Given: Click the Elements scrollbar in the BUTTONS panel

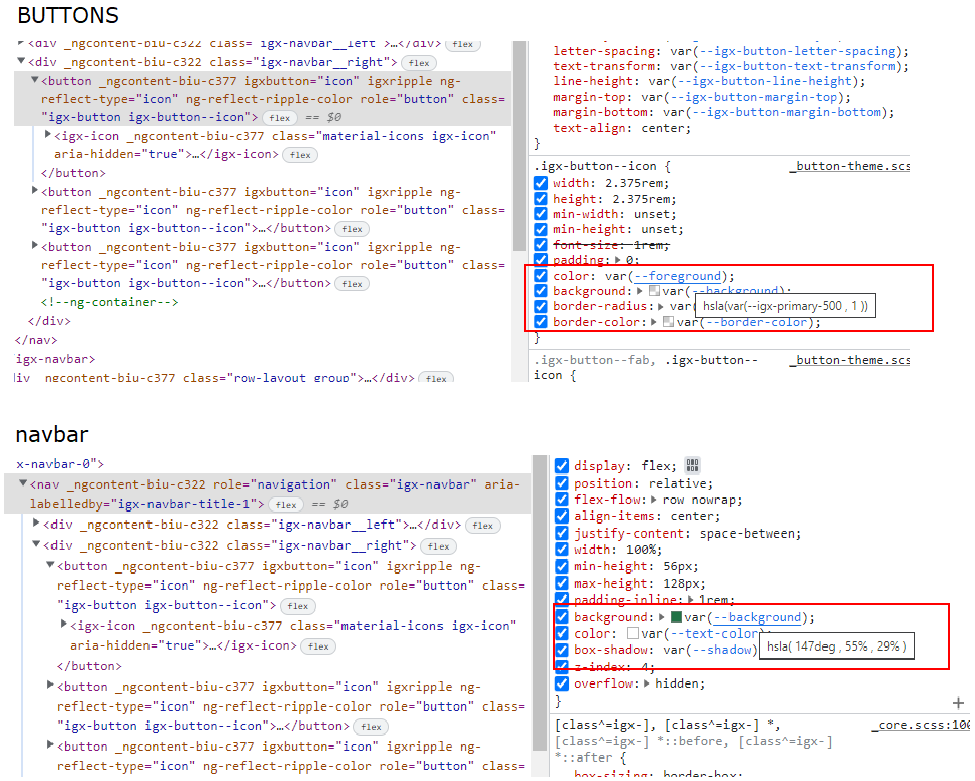Looking at the screenshot, I should pos(520,146).
